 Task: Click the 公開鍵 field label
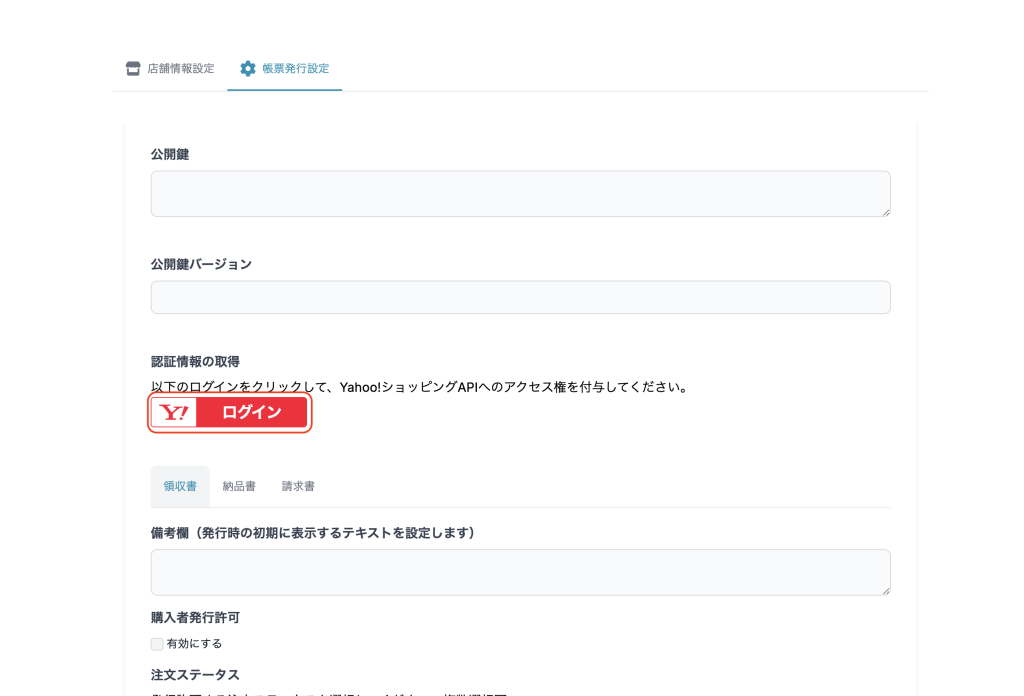170,155
